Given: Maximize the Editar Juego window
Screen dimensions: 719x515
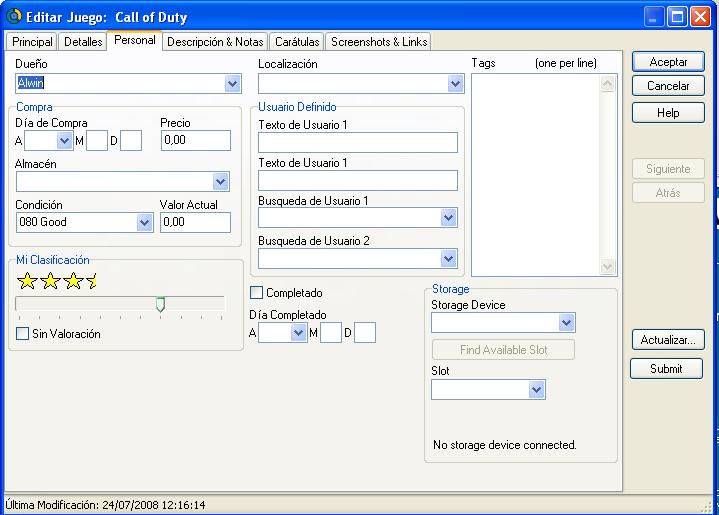Looking at the screenshot, I should coord(677,17).
